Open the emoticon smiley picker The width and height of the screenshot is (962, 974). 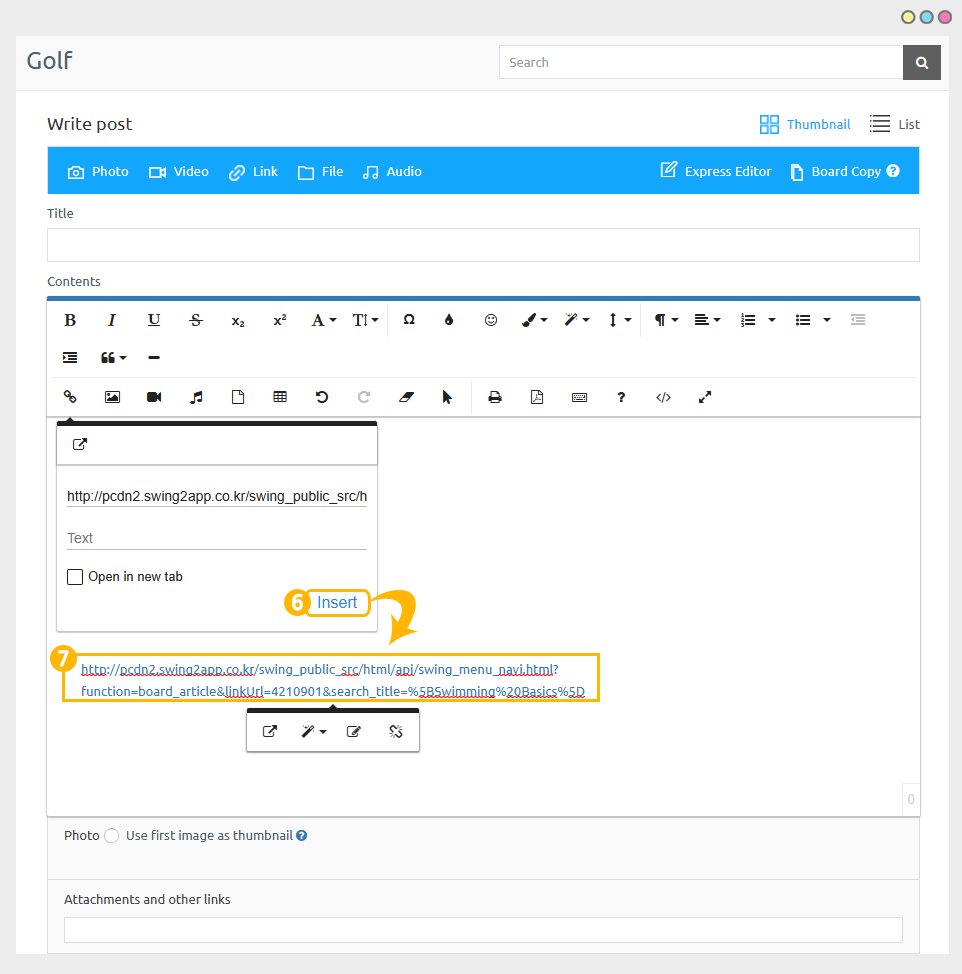491,320
